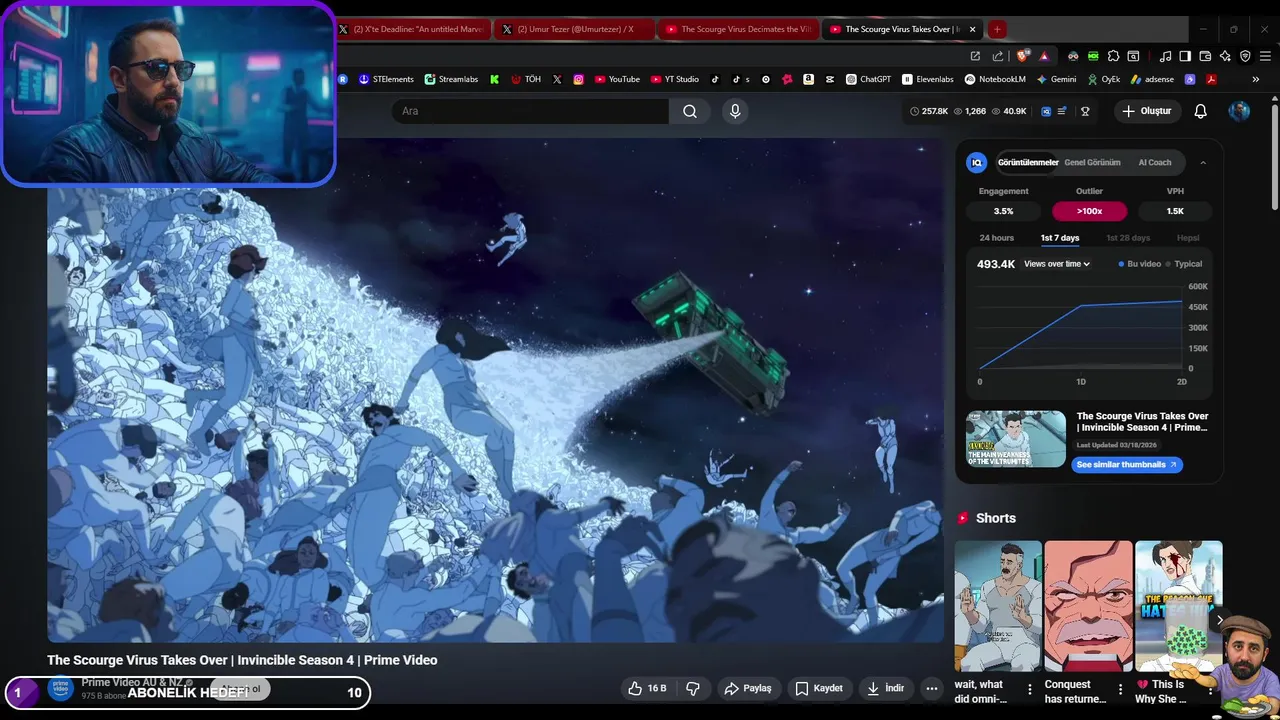Open more actions three-dot menu under video
The width and height of the screenshot is (1280, 720).
[932, 688]
